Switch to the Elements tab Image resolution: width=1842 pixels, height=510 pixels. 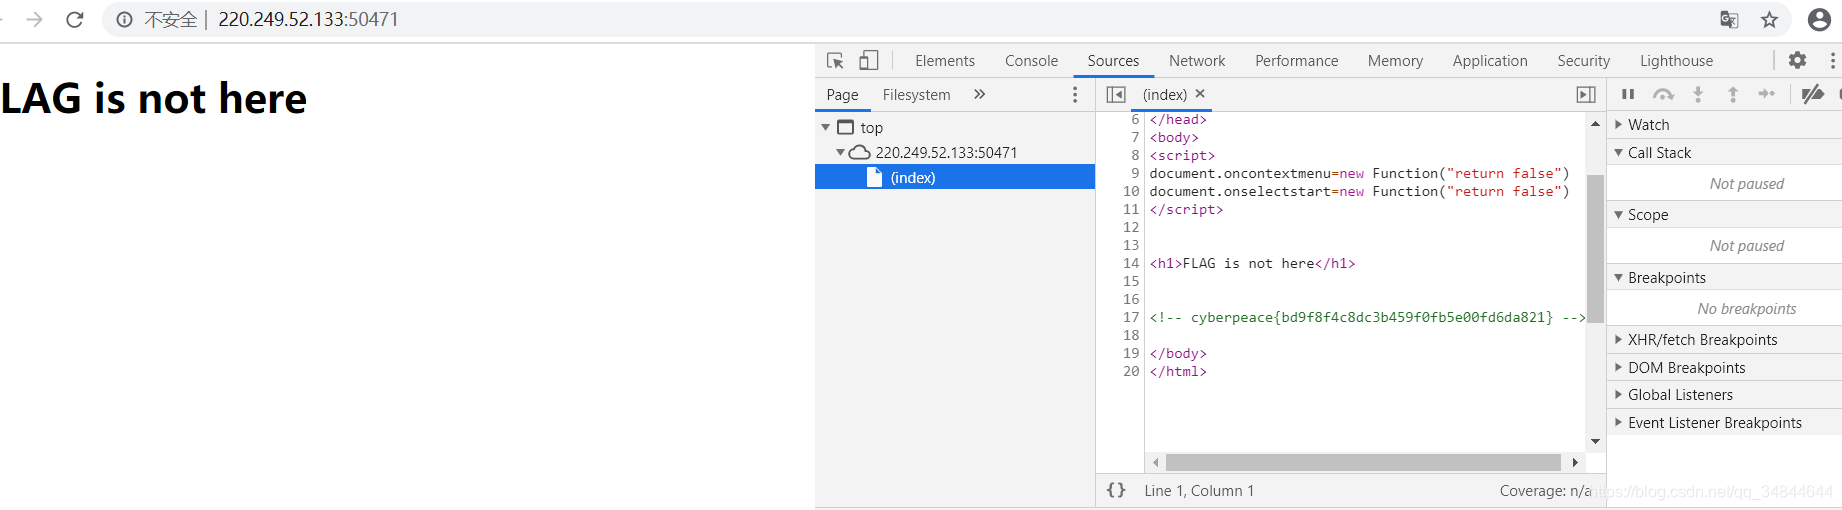tap(944, 61)
